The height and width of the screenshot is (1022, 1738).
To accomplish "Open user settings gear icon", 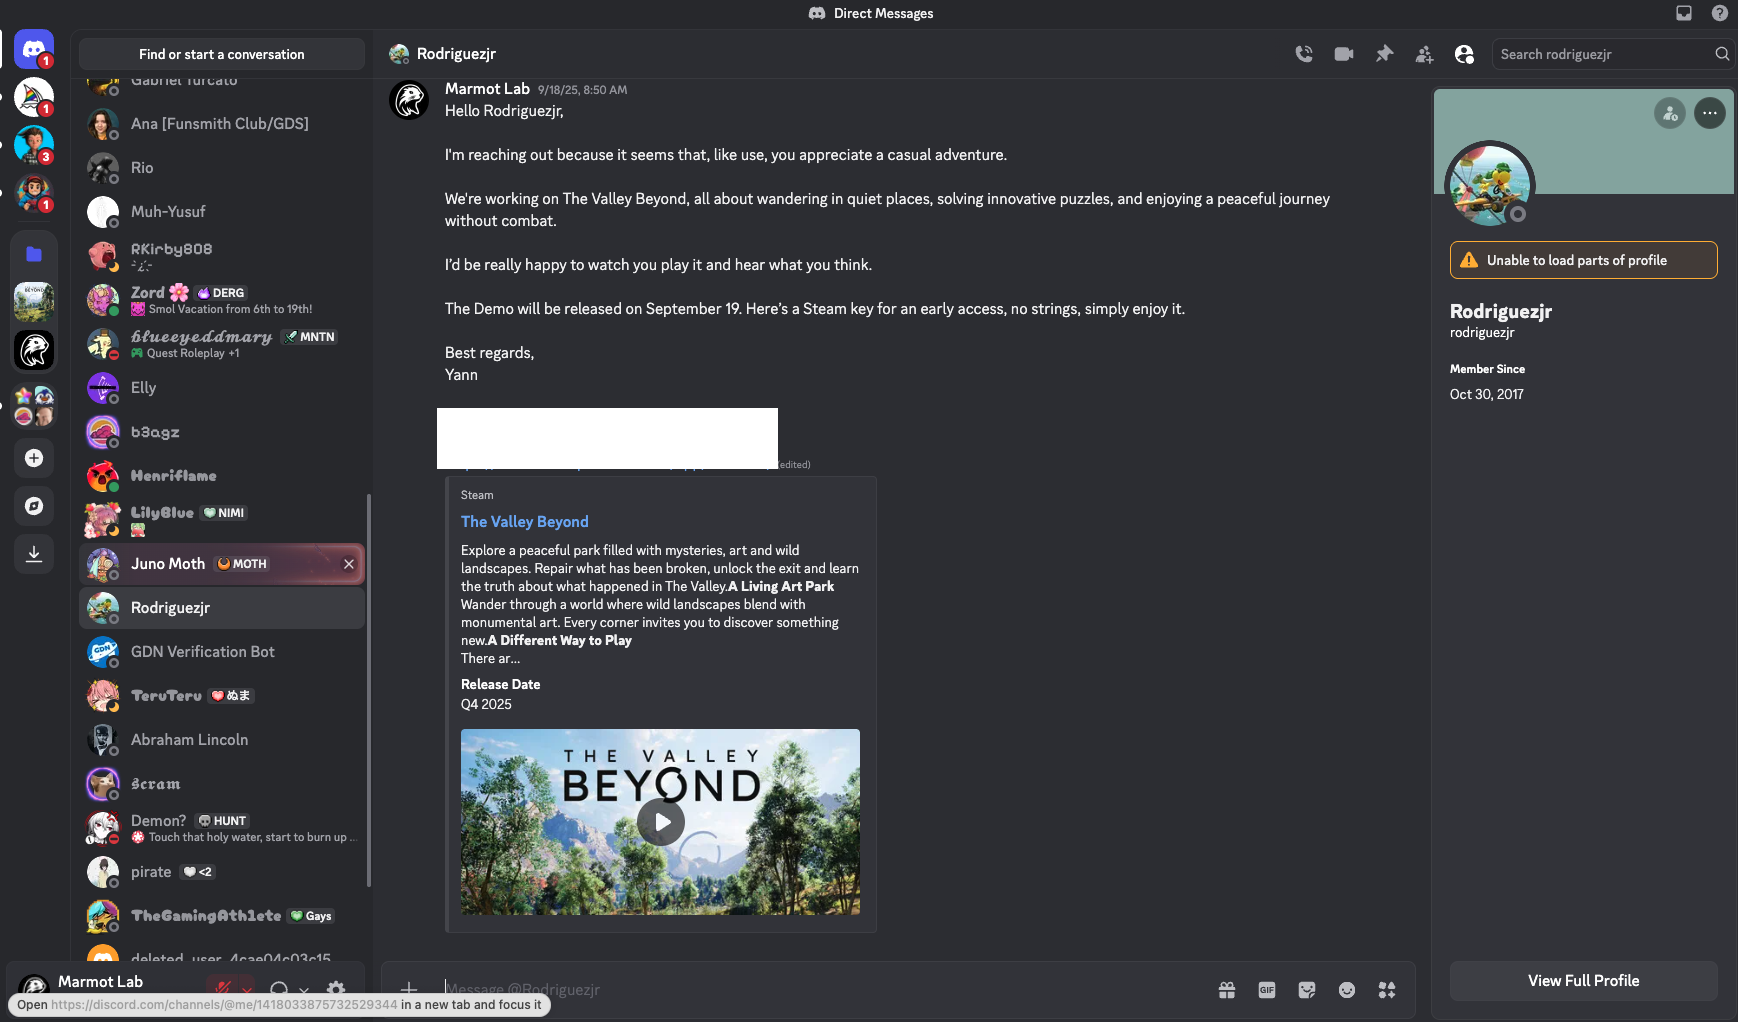I will [336, 989].
